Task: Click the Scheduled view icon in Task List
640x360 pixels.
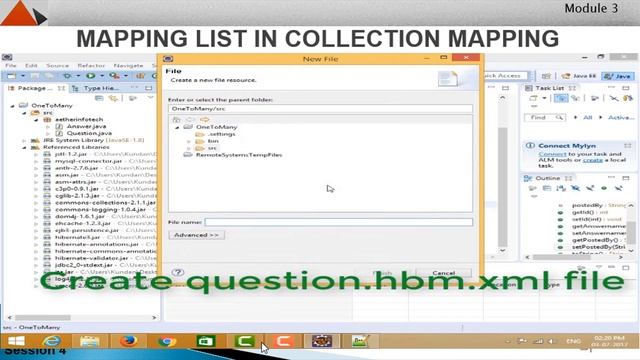Action: (576, 98)
